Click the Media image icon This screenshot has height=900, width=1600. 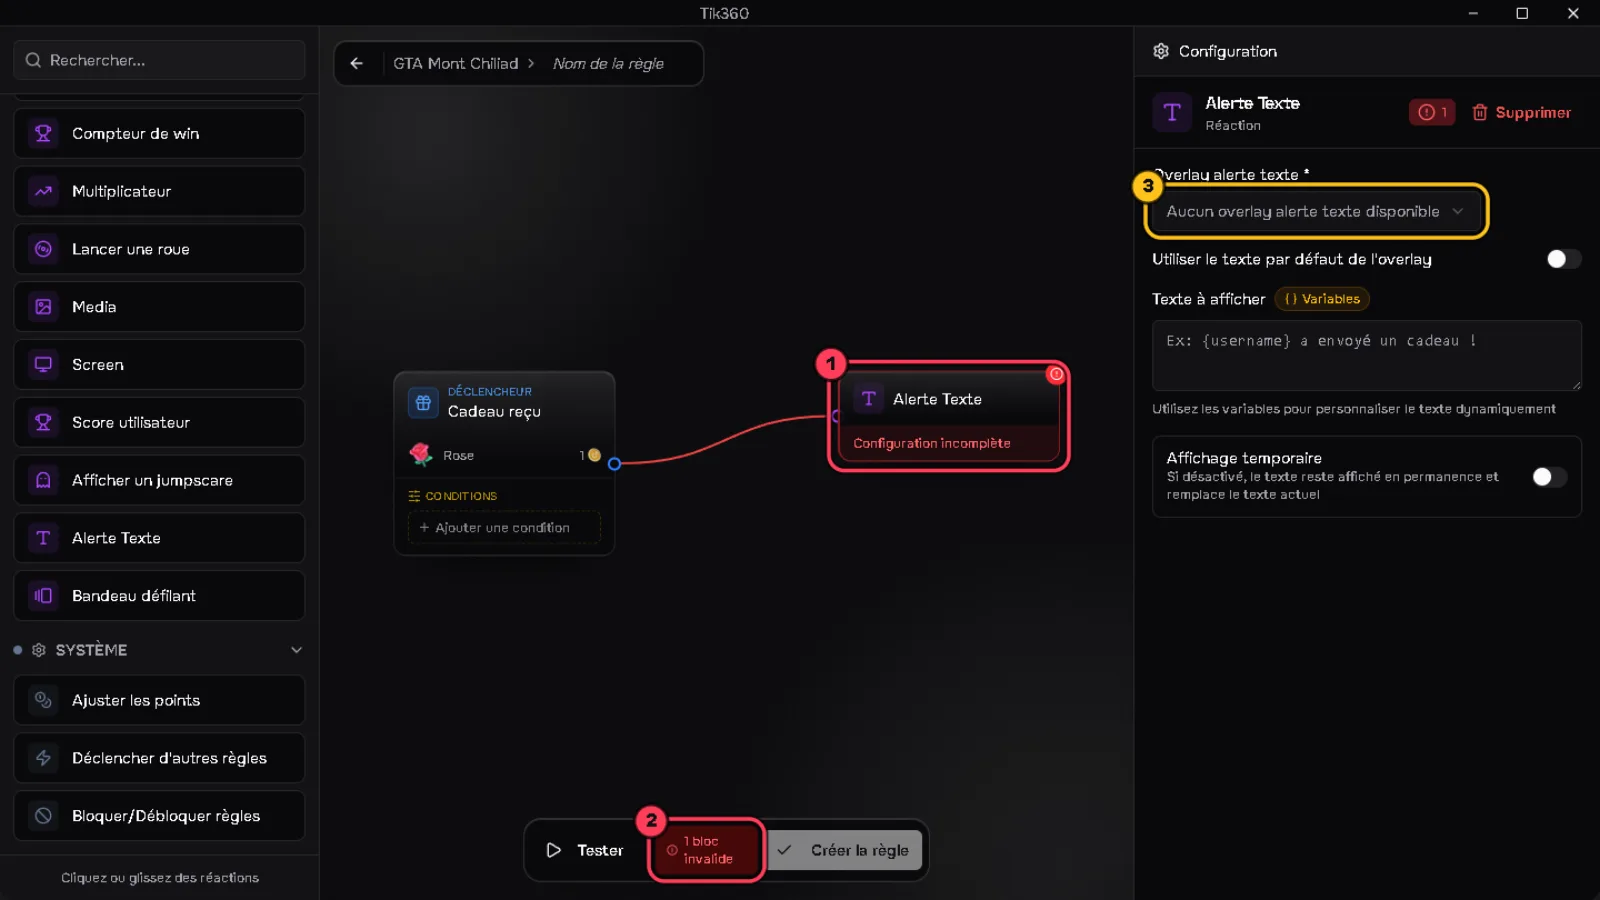43,307
